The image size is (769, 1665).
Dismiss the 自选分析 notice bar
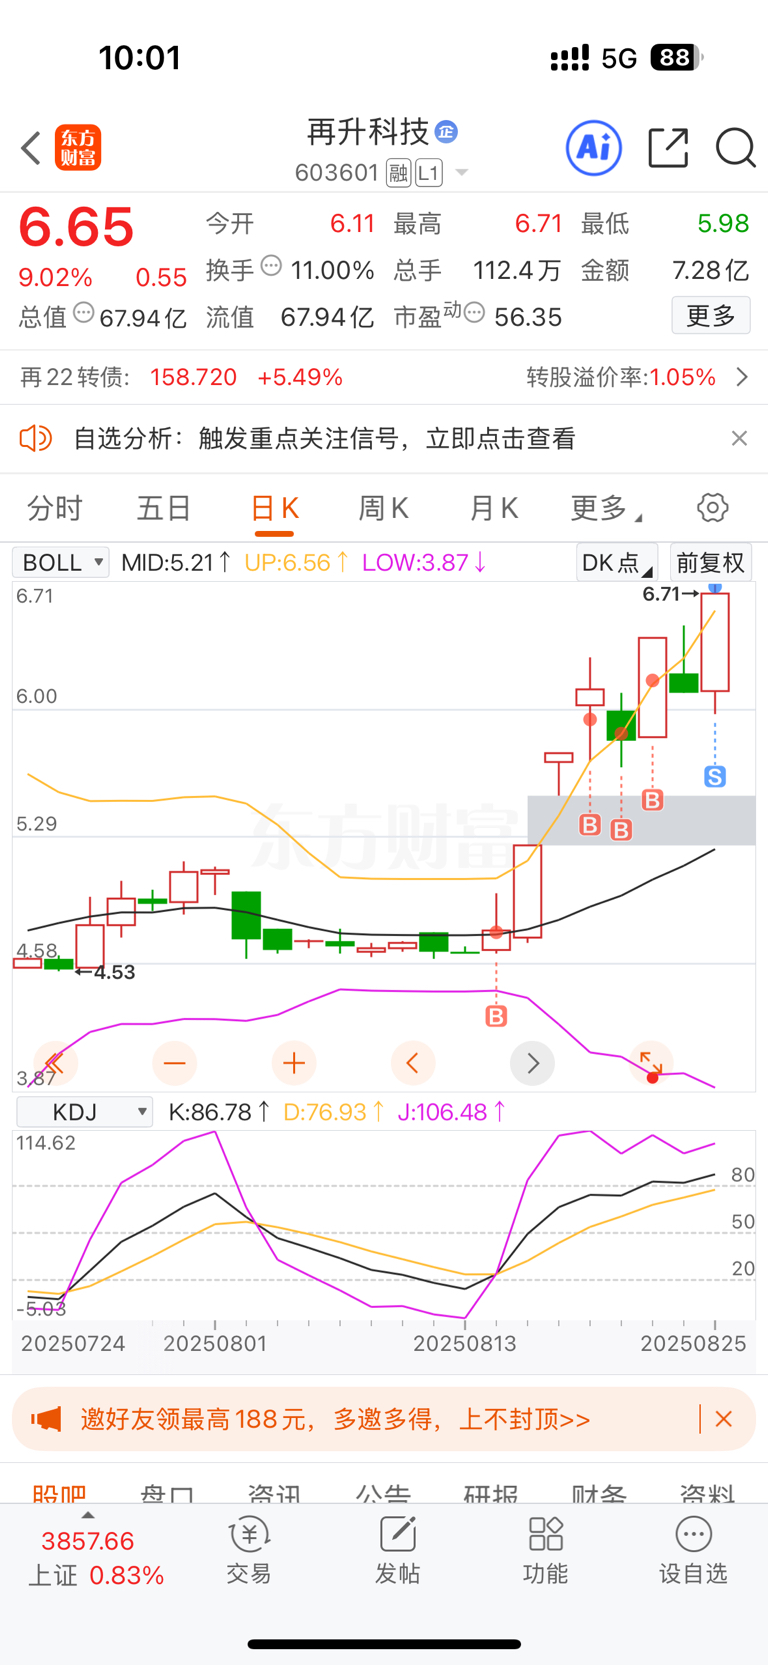[739, 438]
